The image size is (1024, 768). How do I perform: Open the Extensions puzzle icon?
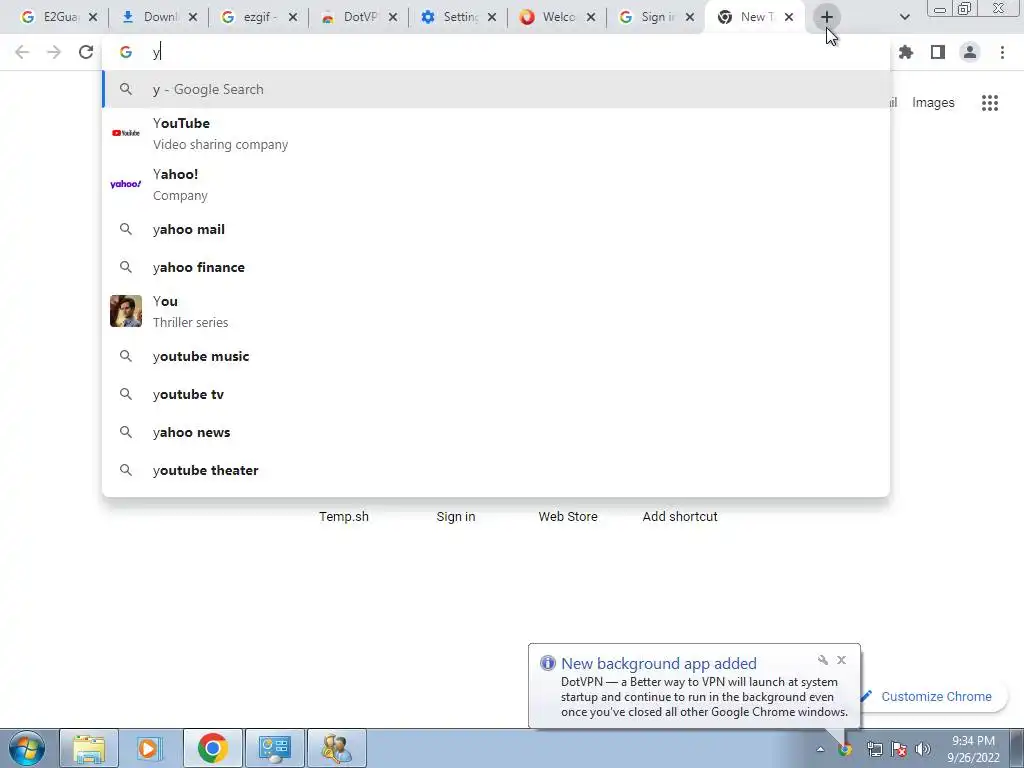pos(906,52)
